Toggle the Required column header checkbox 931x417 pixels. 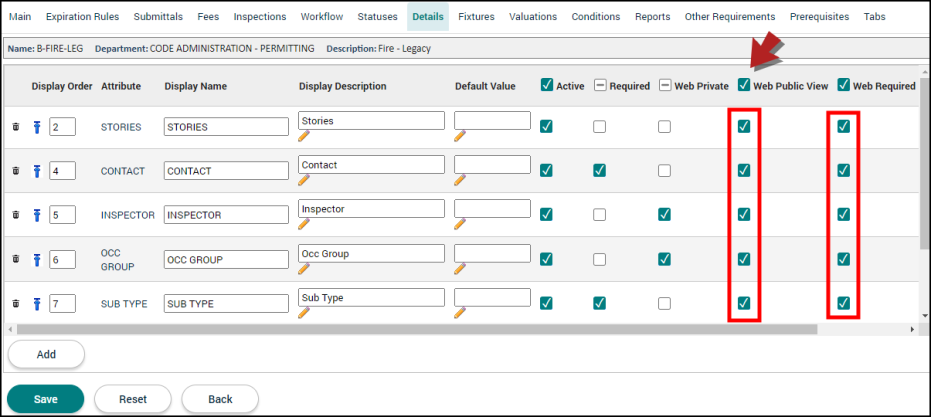click(600, 86)
